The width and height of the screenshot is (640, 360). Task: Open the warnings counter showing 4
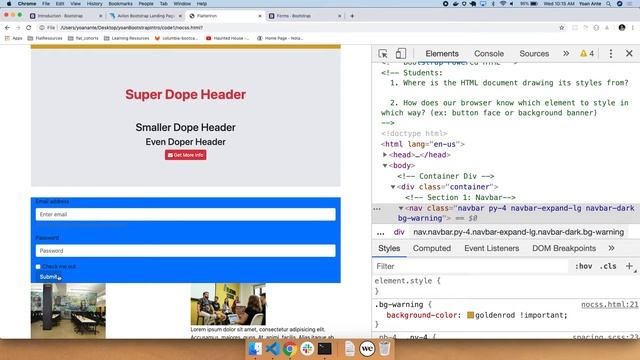pyautogui.click(x=587, y=53)
